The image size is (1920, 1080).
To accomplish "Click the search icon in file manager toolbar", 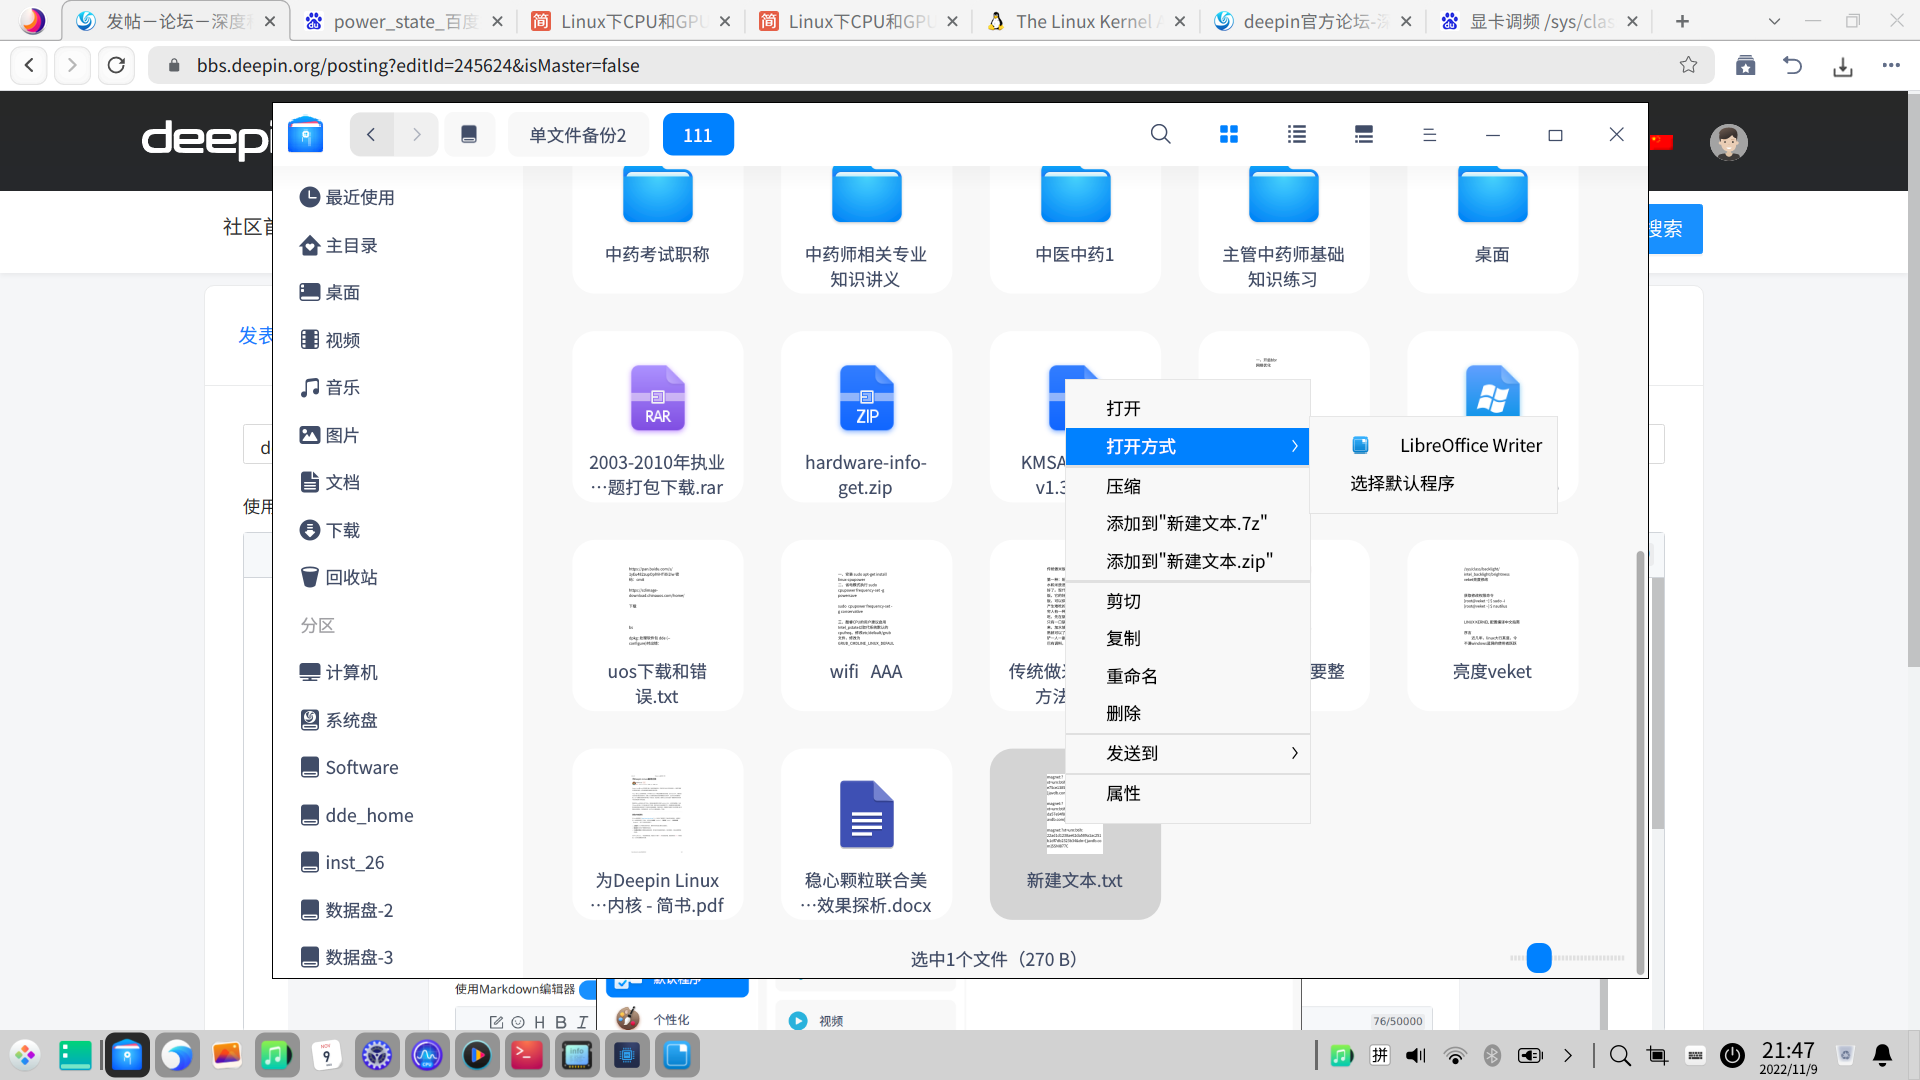I will (x=1160, y=134).
